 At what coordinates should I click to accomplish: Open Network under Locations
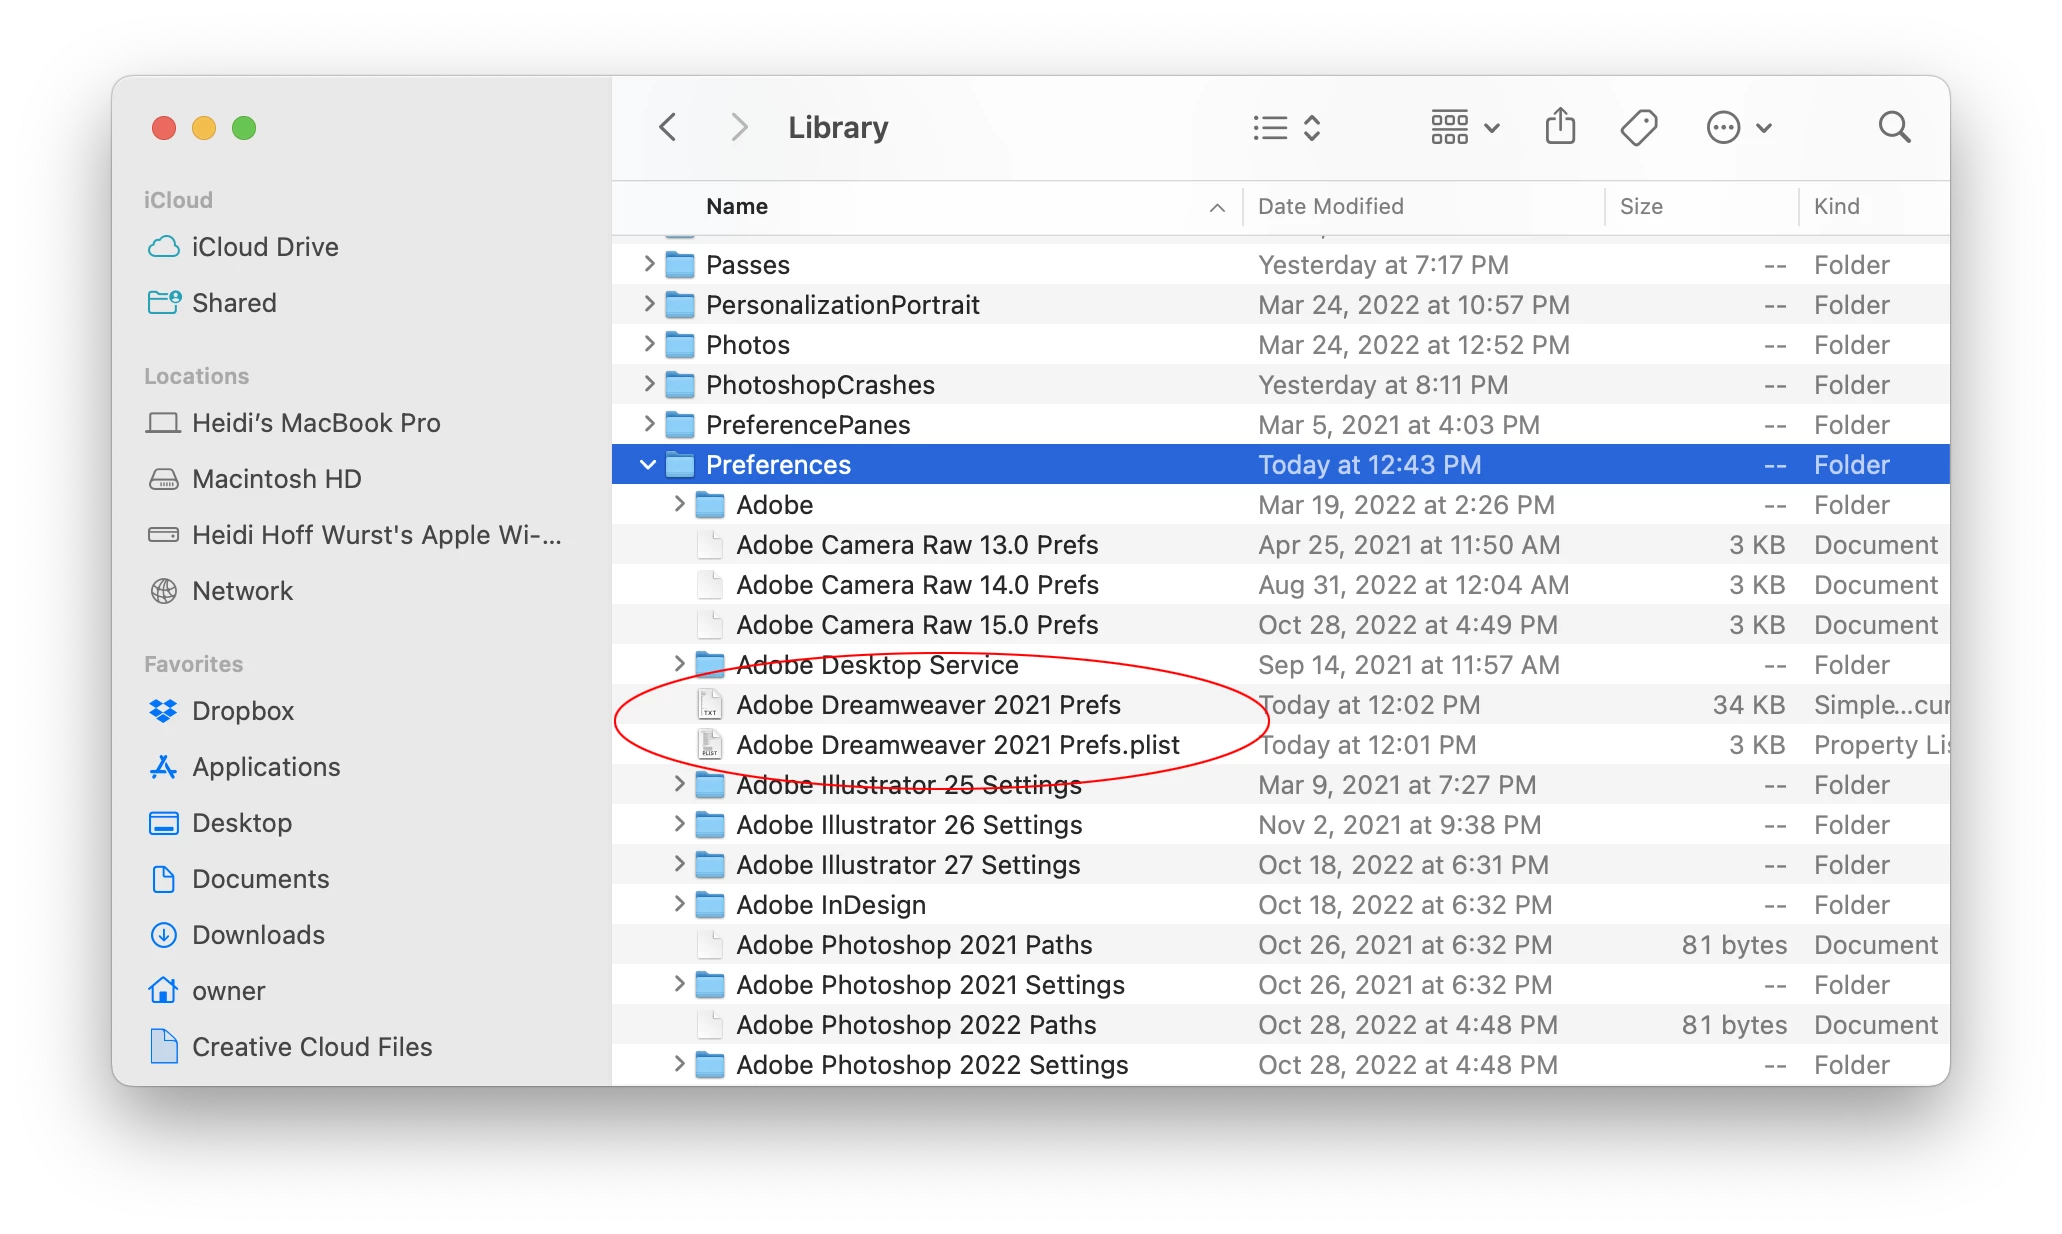click(x=242, y=591)
